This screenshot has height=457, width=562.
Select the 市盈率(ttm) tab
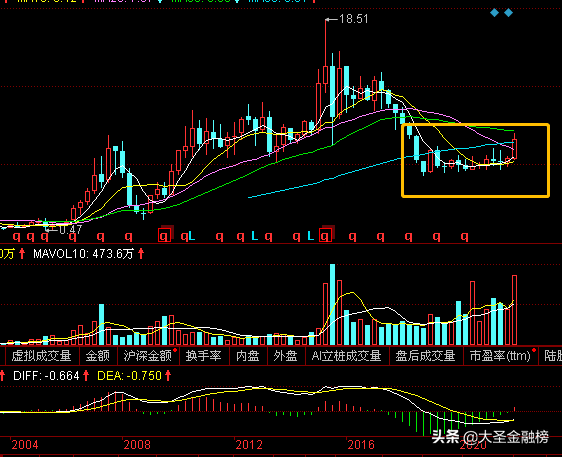500,356
